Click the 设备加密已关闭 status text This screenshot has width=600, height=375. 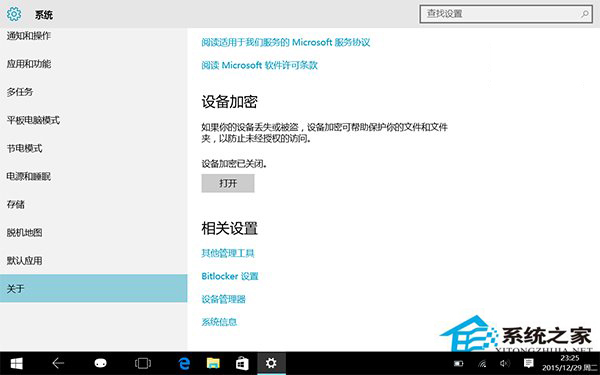234,164
